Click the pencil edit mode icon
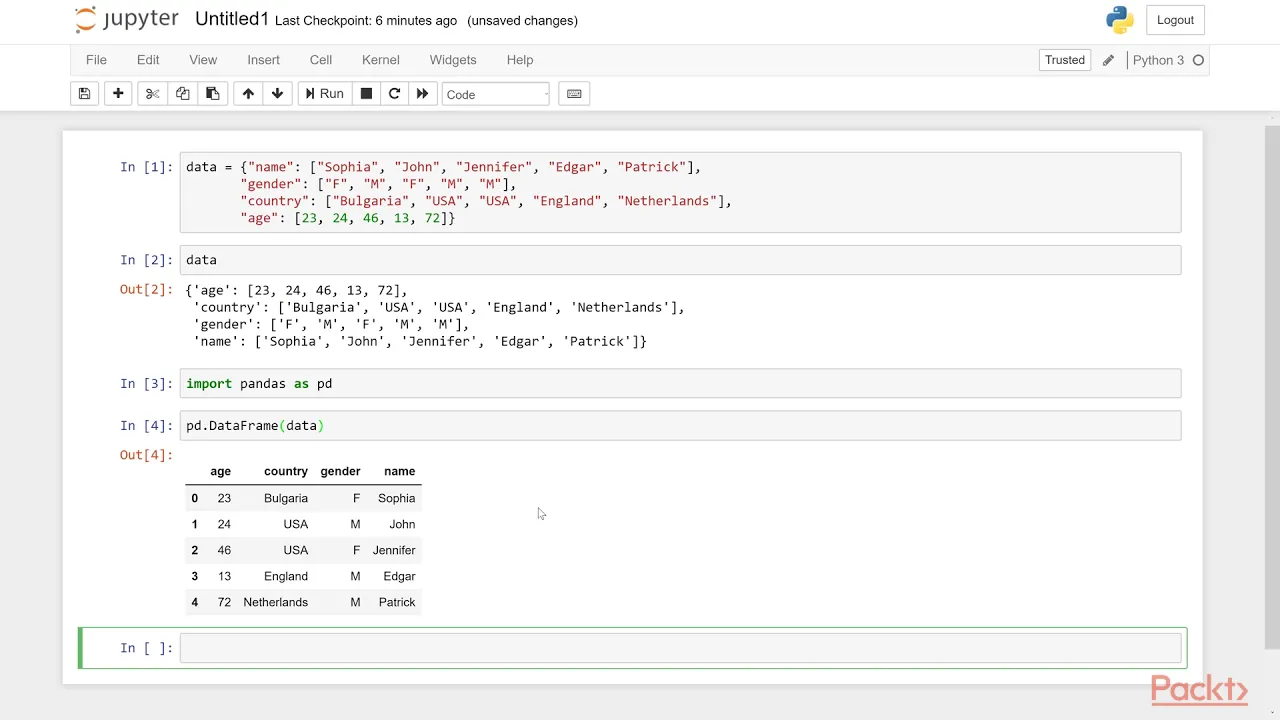The height and width of the screenshot is (720, 1280). pos(1108,60)
